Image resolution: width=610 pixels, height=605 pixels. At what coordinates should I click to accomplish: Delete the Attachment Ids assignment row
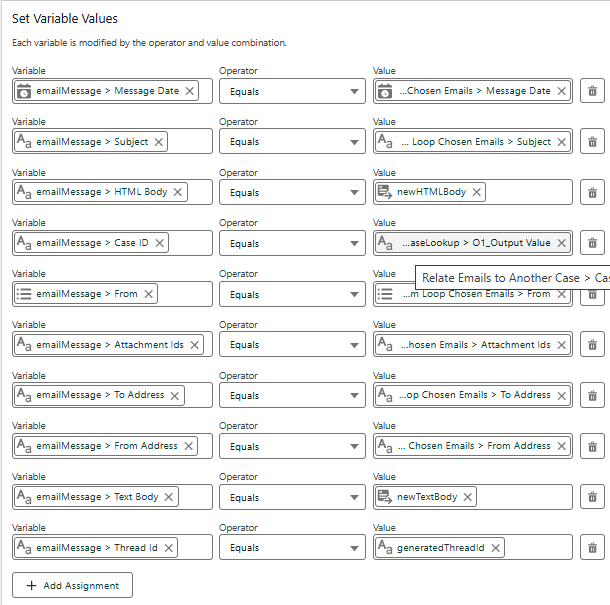click(592, 345)
